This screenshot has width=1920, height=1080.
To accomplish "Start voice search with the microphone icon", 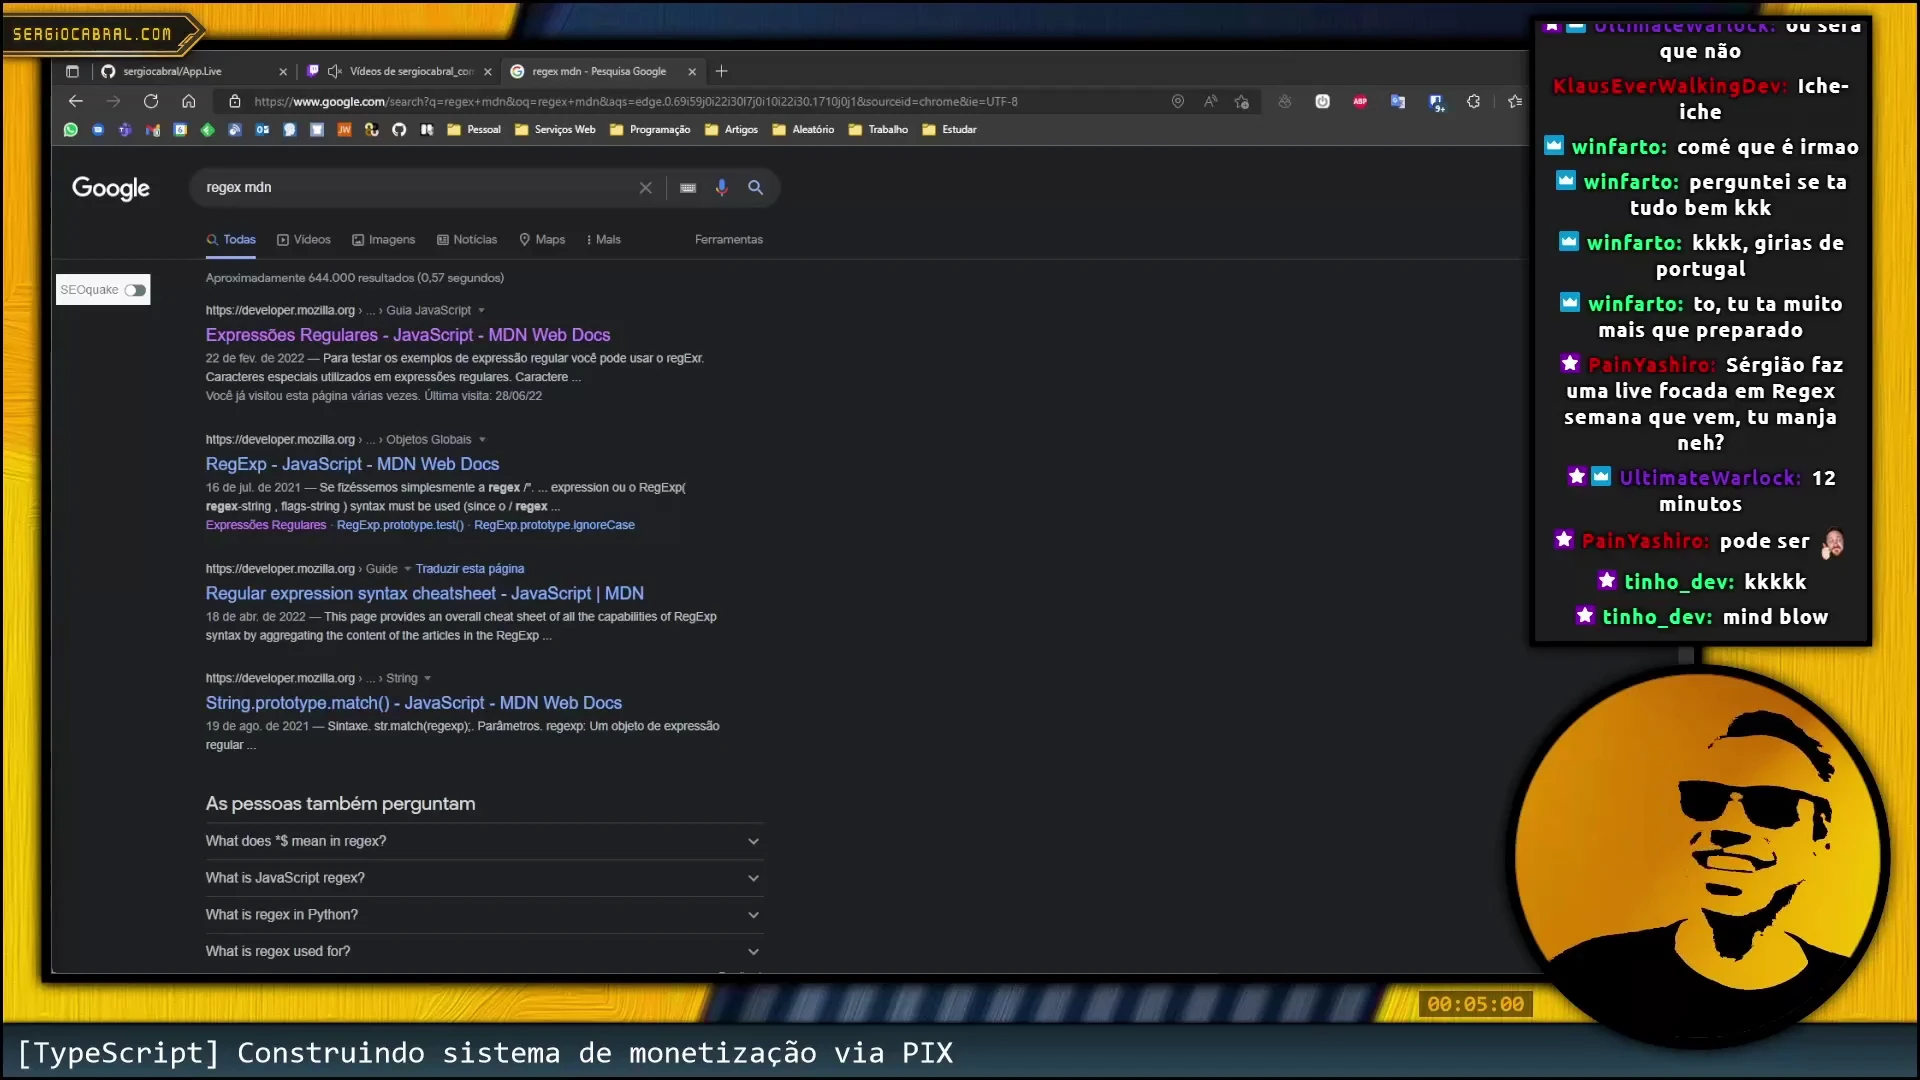I will click(722, 187).
